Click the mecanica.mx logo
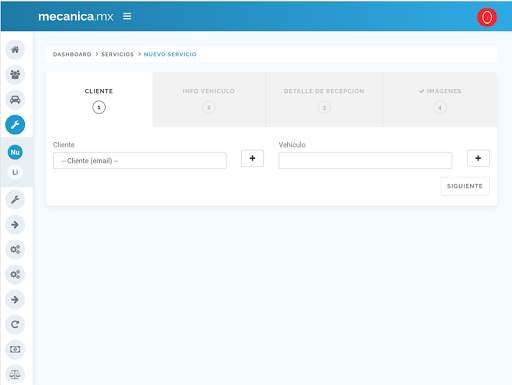This screenshot has height=385, width=512. click(76, 16)
